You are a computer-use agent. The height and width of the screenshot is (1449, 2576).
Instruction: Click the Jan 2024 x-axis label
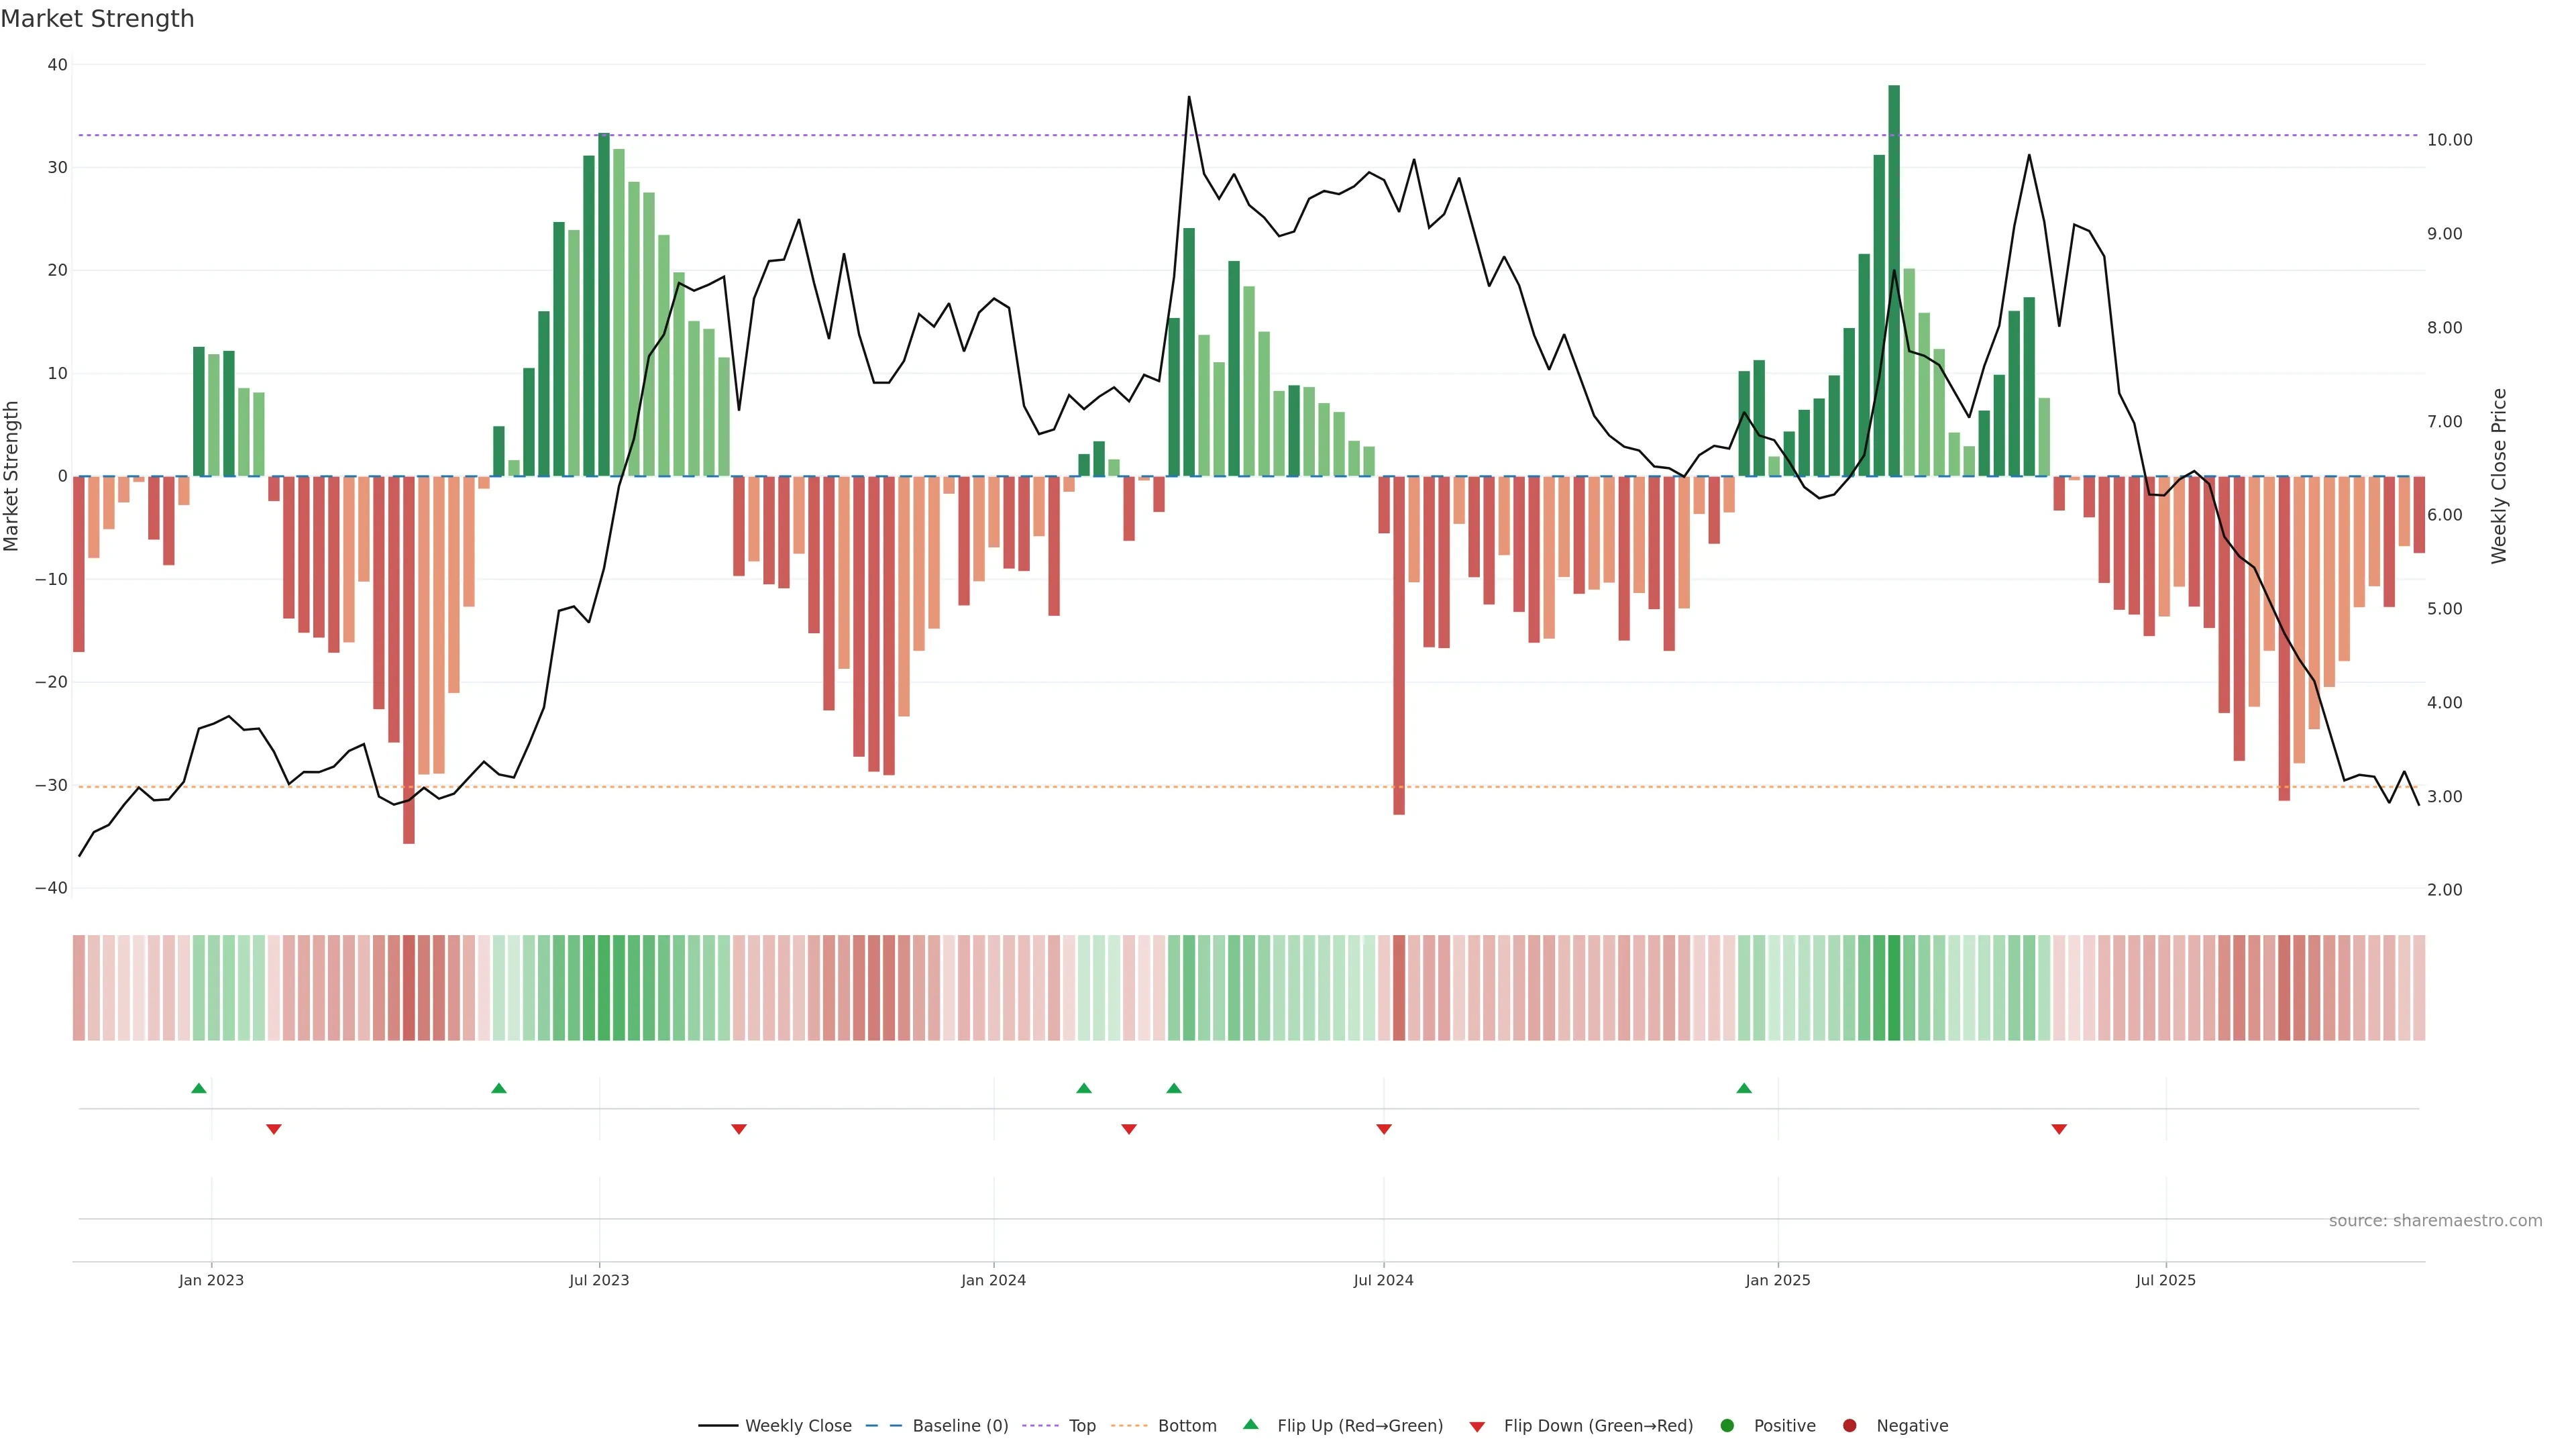[x=993, y=1280]
